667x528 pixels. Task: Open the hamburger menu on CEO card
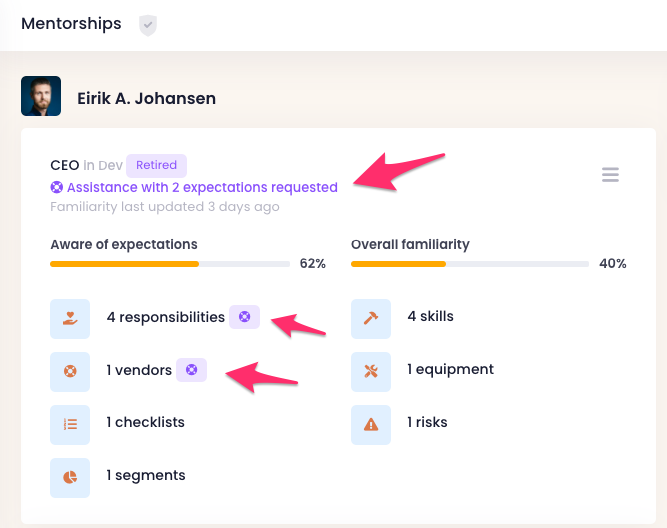(x=610, y=175)
